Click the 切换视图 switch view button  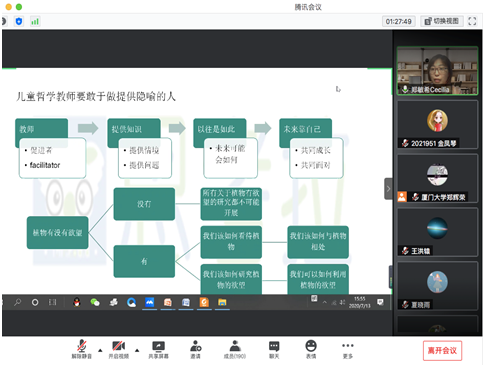pos(441,21)
